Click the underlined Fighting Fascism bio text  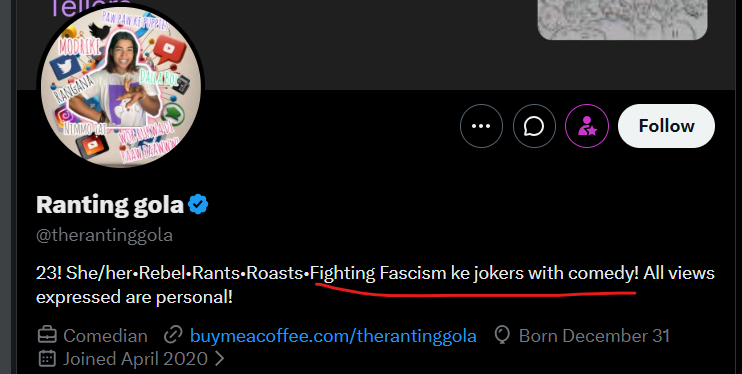click(x=475, y=273)
